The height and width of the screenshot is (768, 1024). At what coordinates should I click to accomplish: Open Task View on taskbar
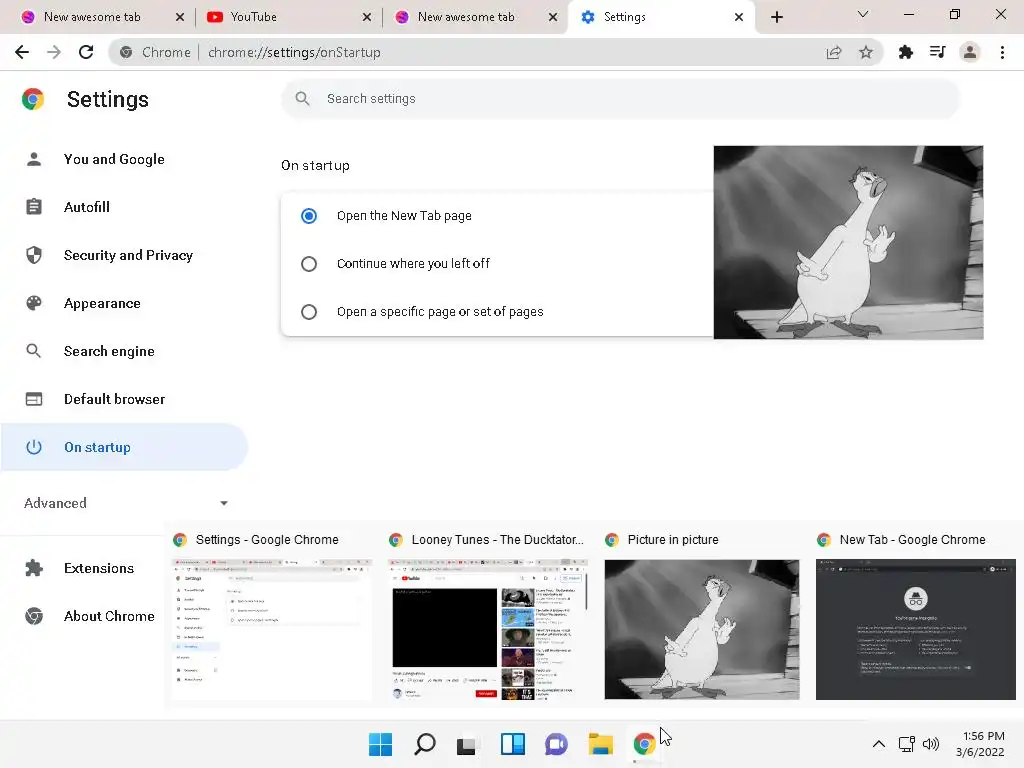pyautogui.click(x=468, y=744)
